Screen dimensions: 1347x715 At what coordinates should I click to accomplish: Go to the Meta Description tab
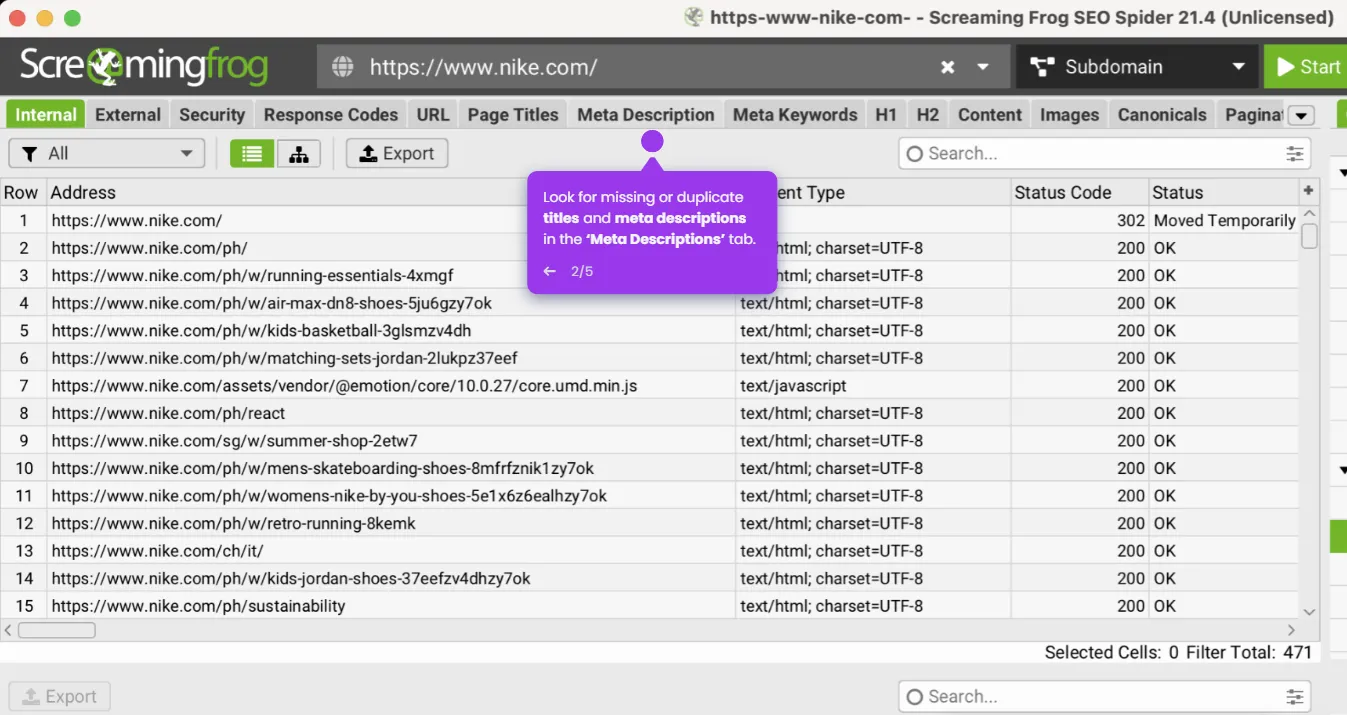646,114
